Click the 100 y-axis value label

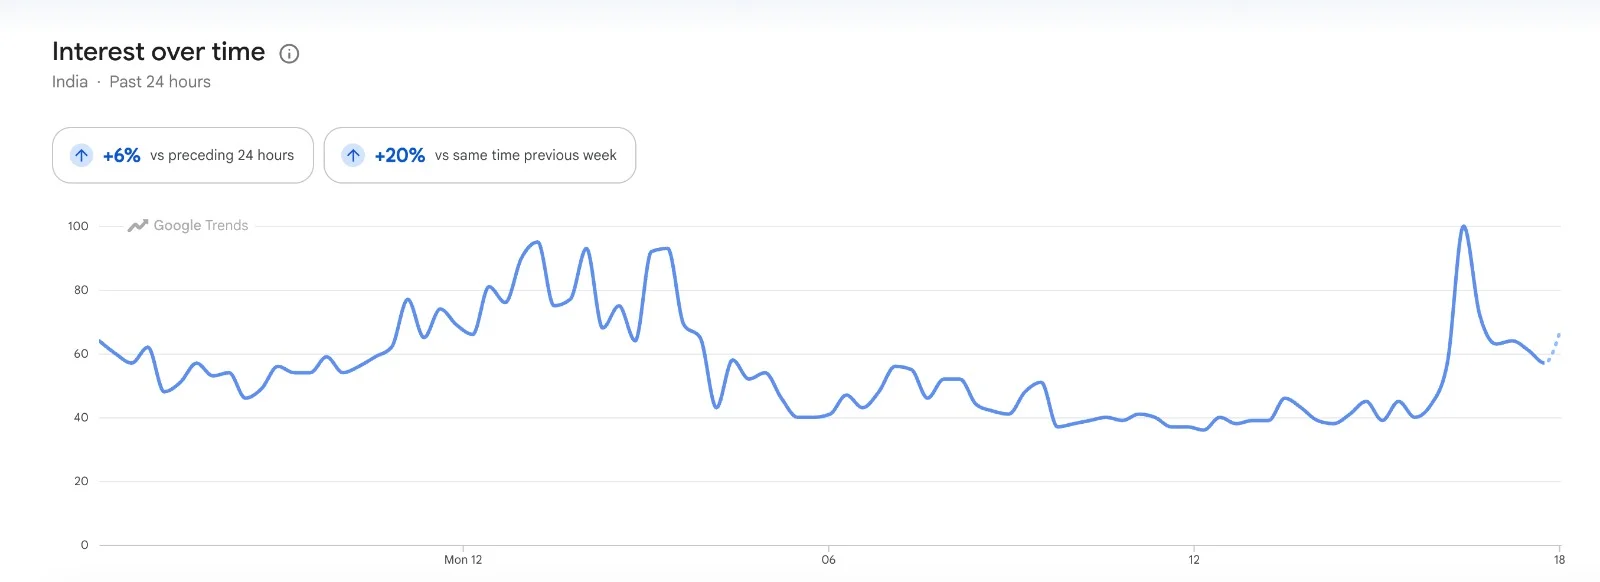tap(78, 226)
